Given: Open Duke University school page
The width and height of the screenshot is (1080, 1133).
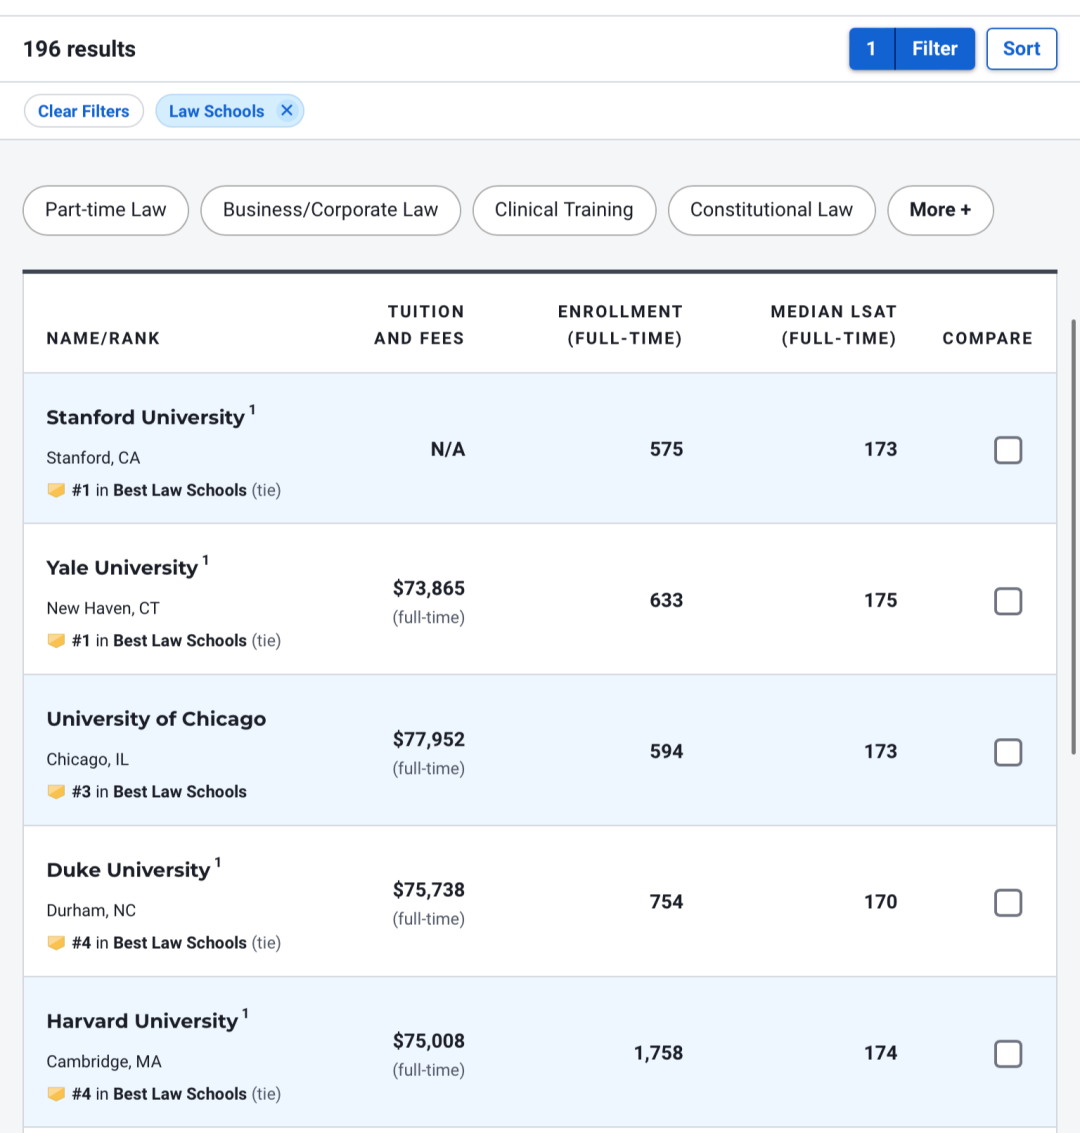Looking at the screenshot, I should click(128, 870).
